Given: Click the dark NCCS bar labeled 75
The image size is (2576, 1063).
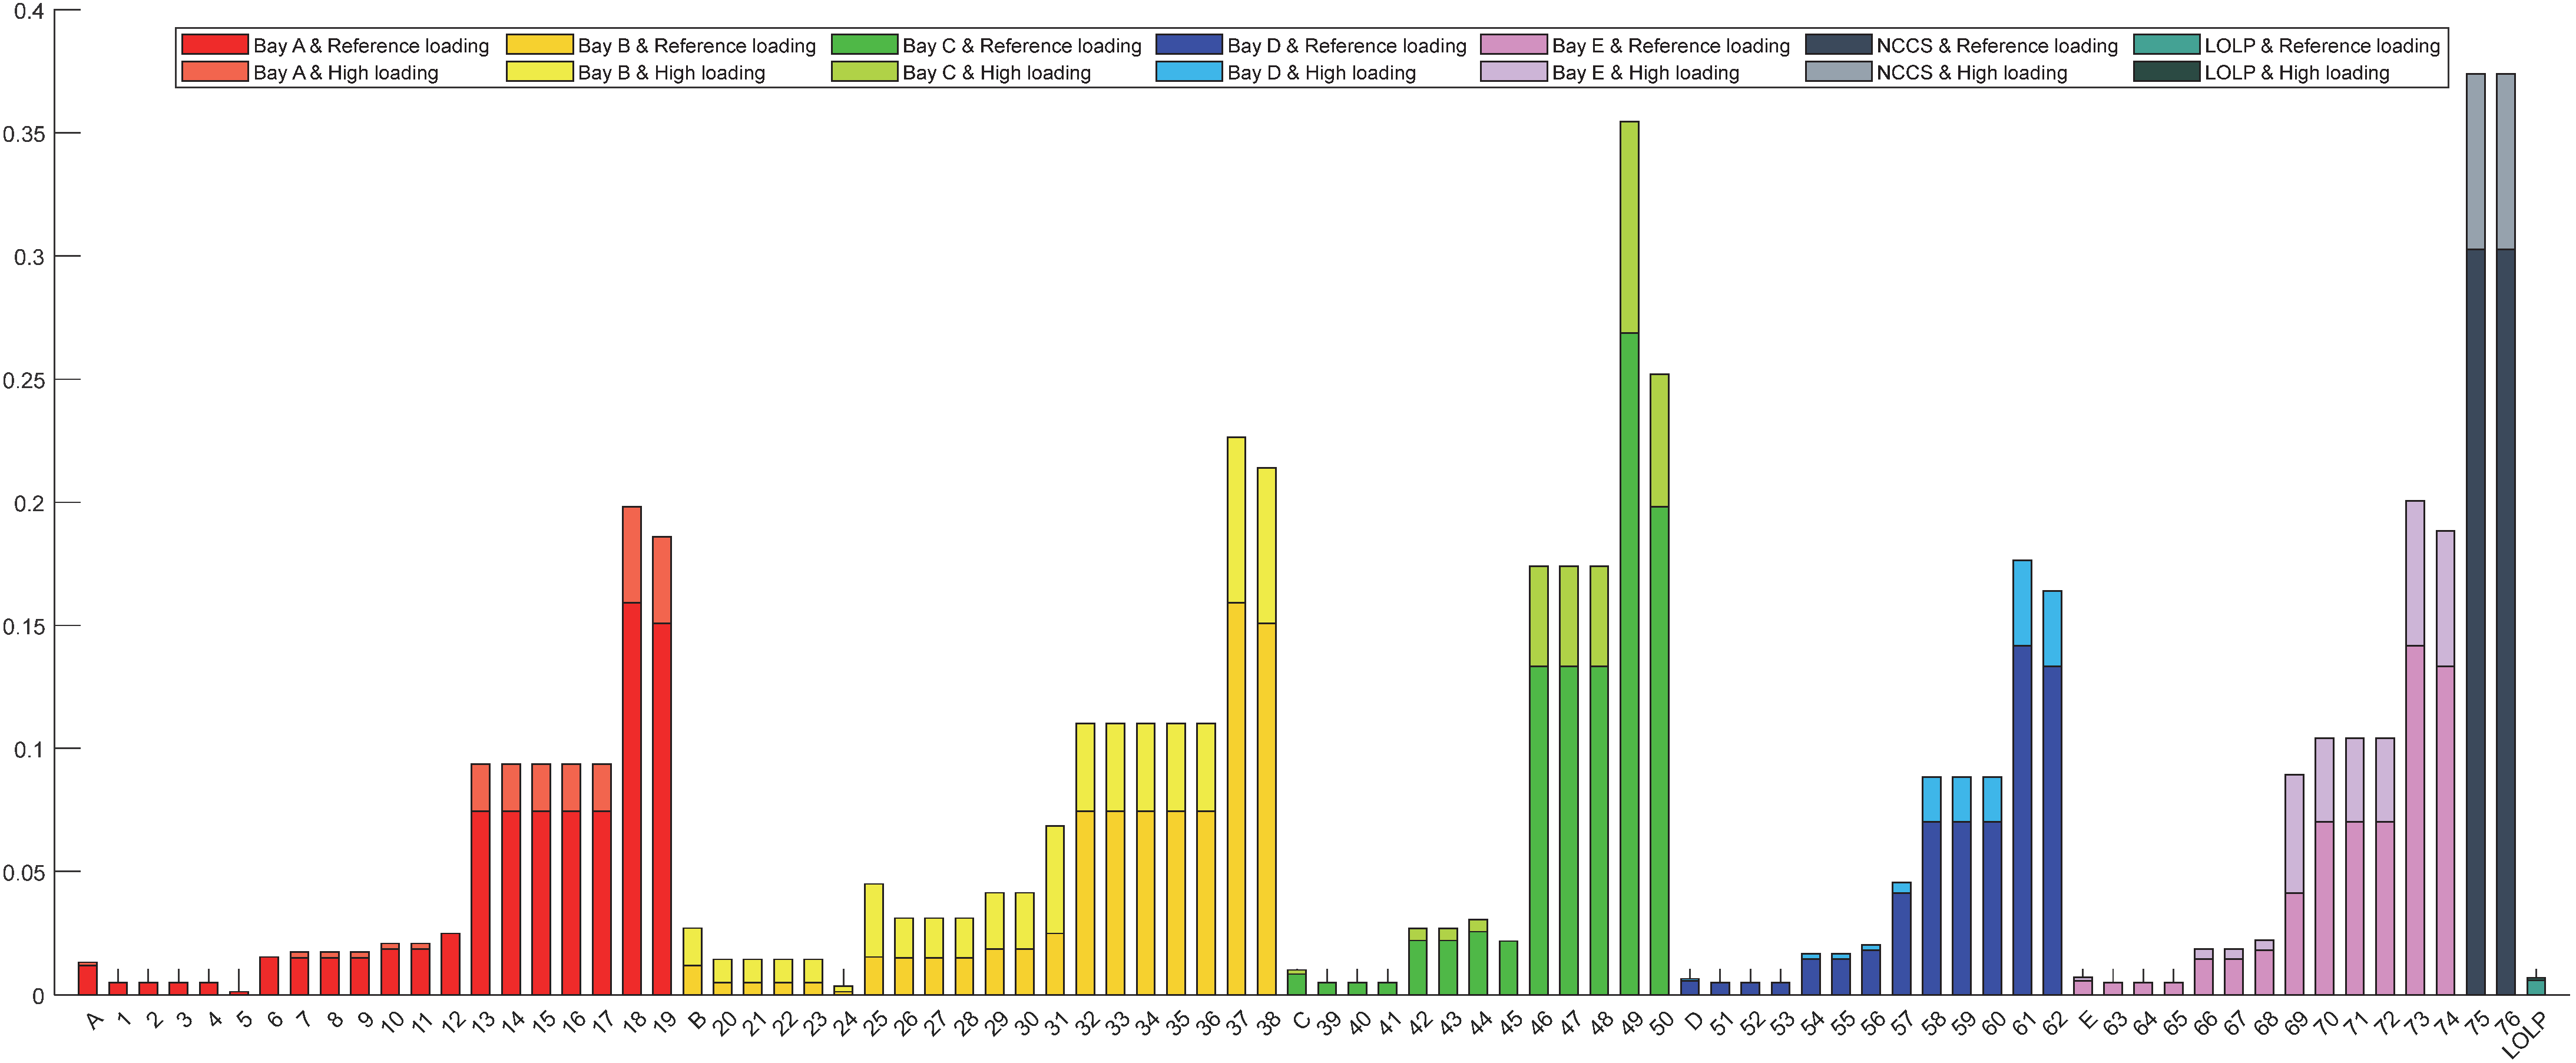Looking at the screenshot, I should point(2475,620).
